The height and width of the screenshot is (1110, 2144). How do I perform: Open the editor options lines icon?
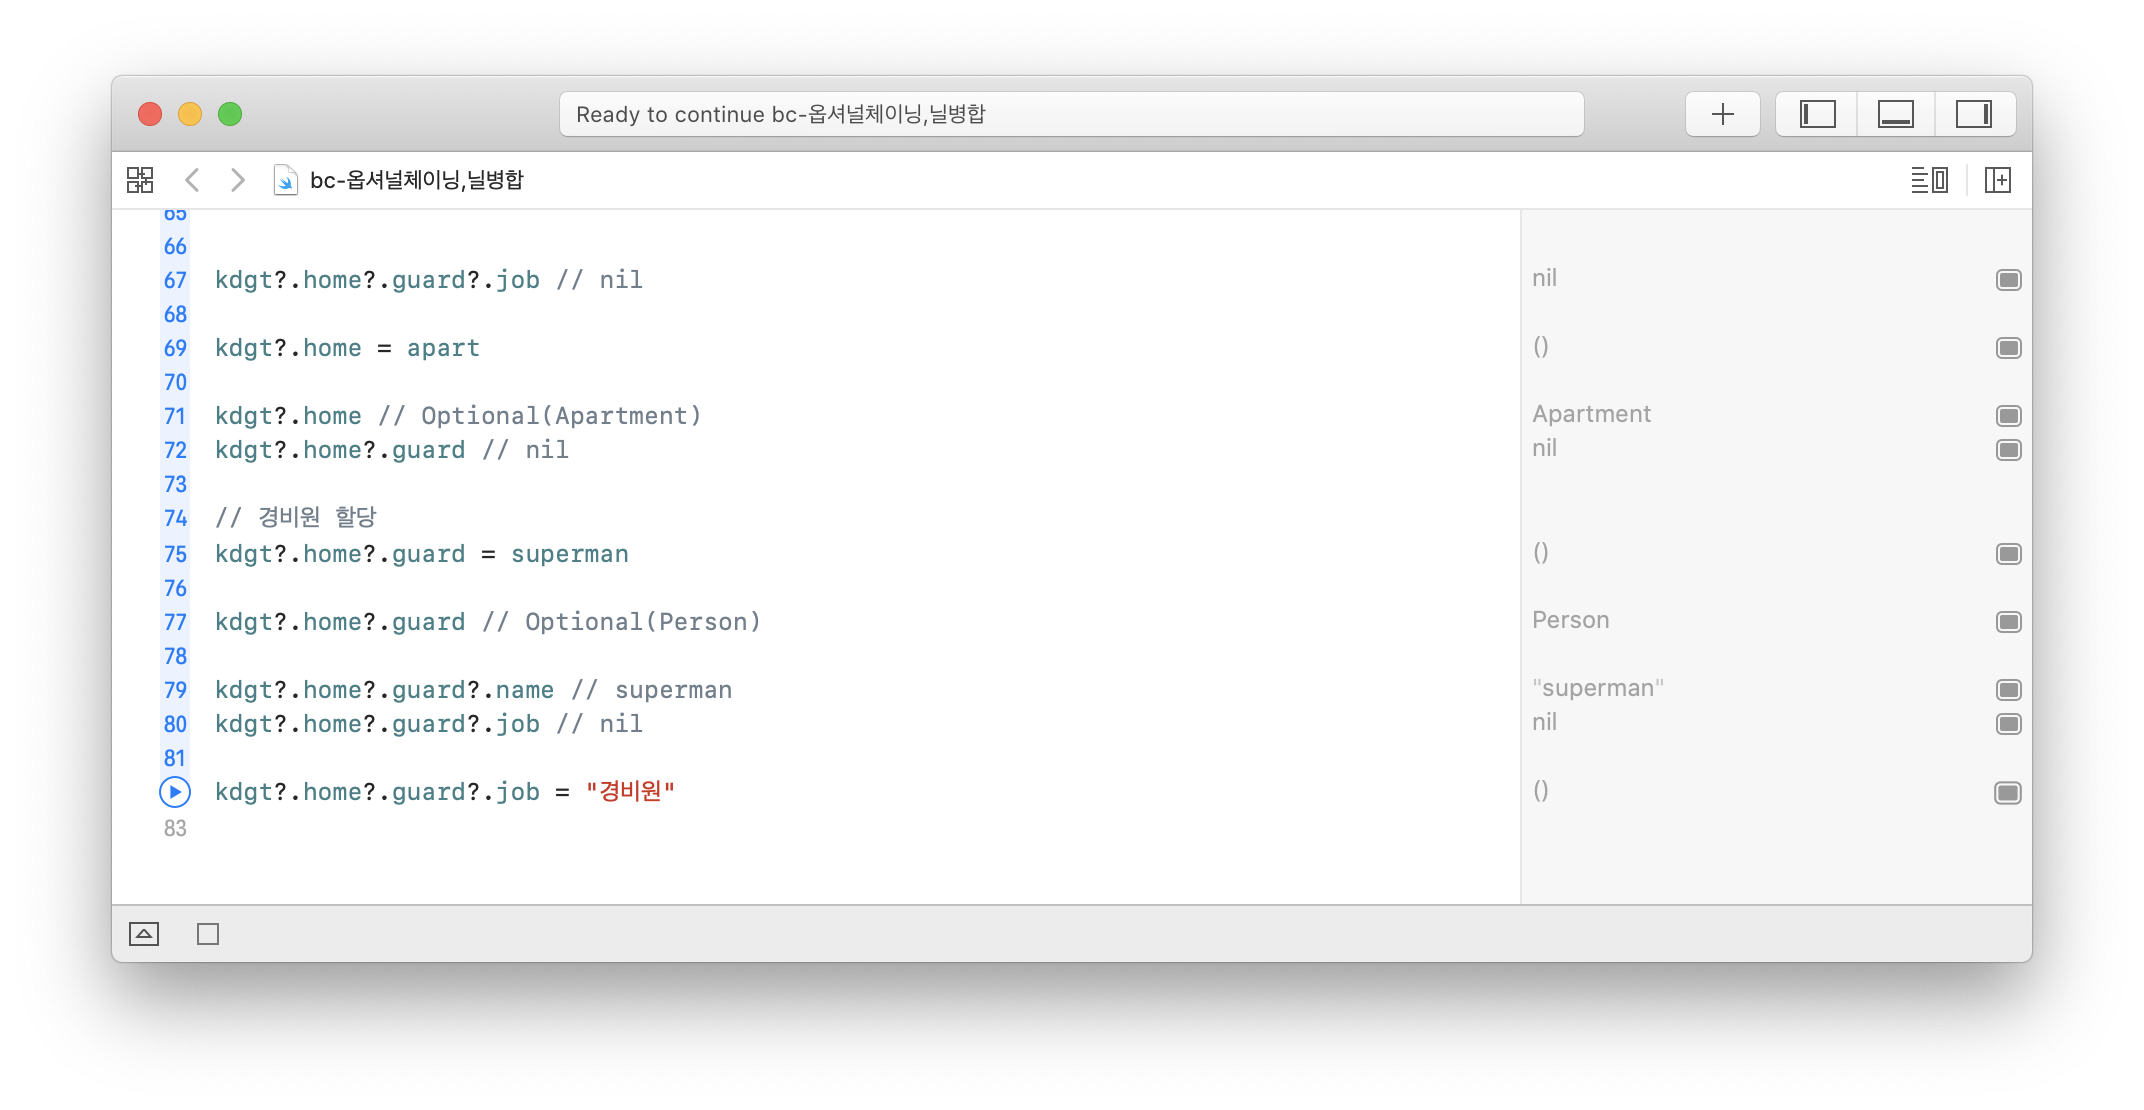(x=1929, y=180)
